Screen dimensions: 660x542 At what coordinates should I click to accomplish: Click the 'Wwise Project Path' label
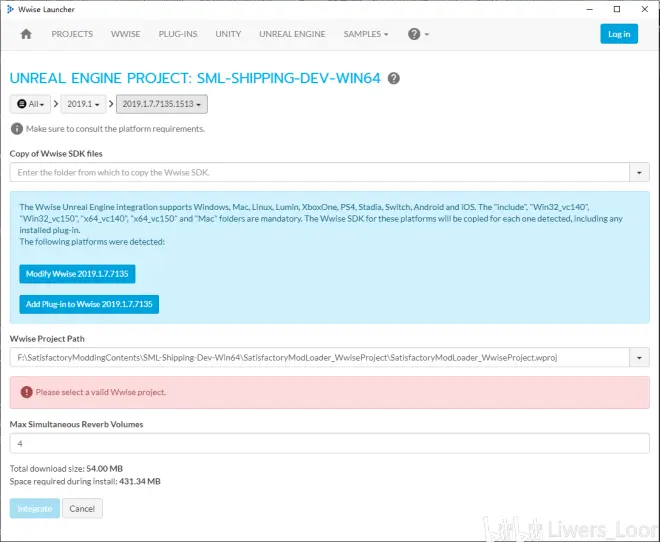click(47, 339)
